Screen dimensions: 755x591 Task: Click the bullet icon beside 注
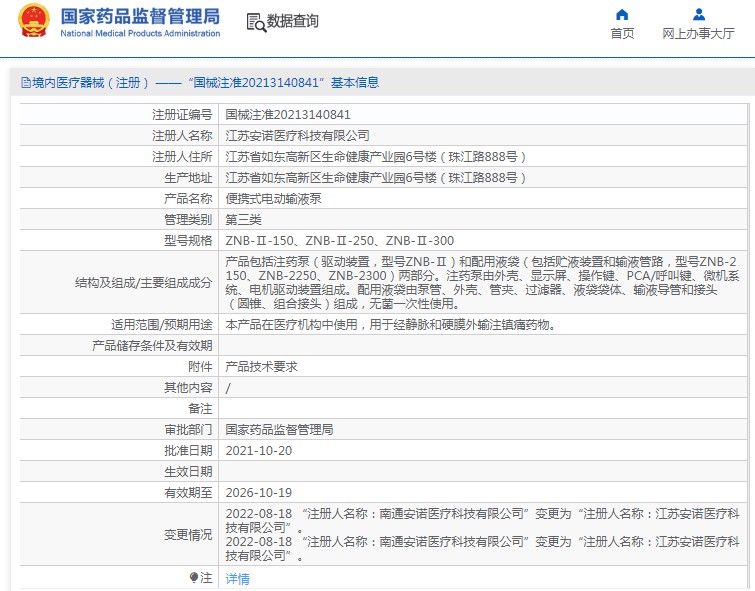point(194,577)
